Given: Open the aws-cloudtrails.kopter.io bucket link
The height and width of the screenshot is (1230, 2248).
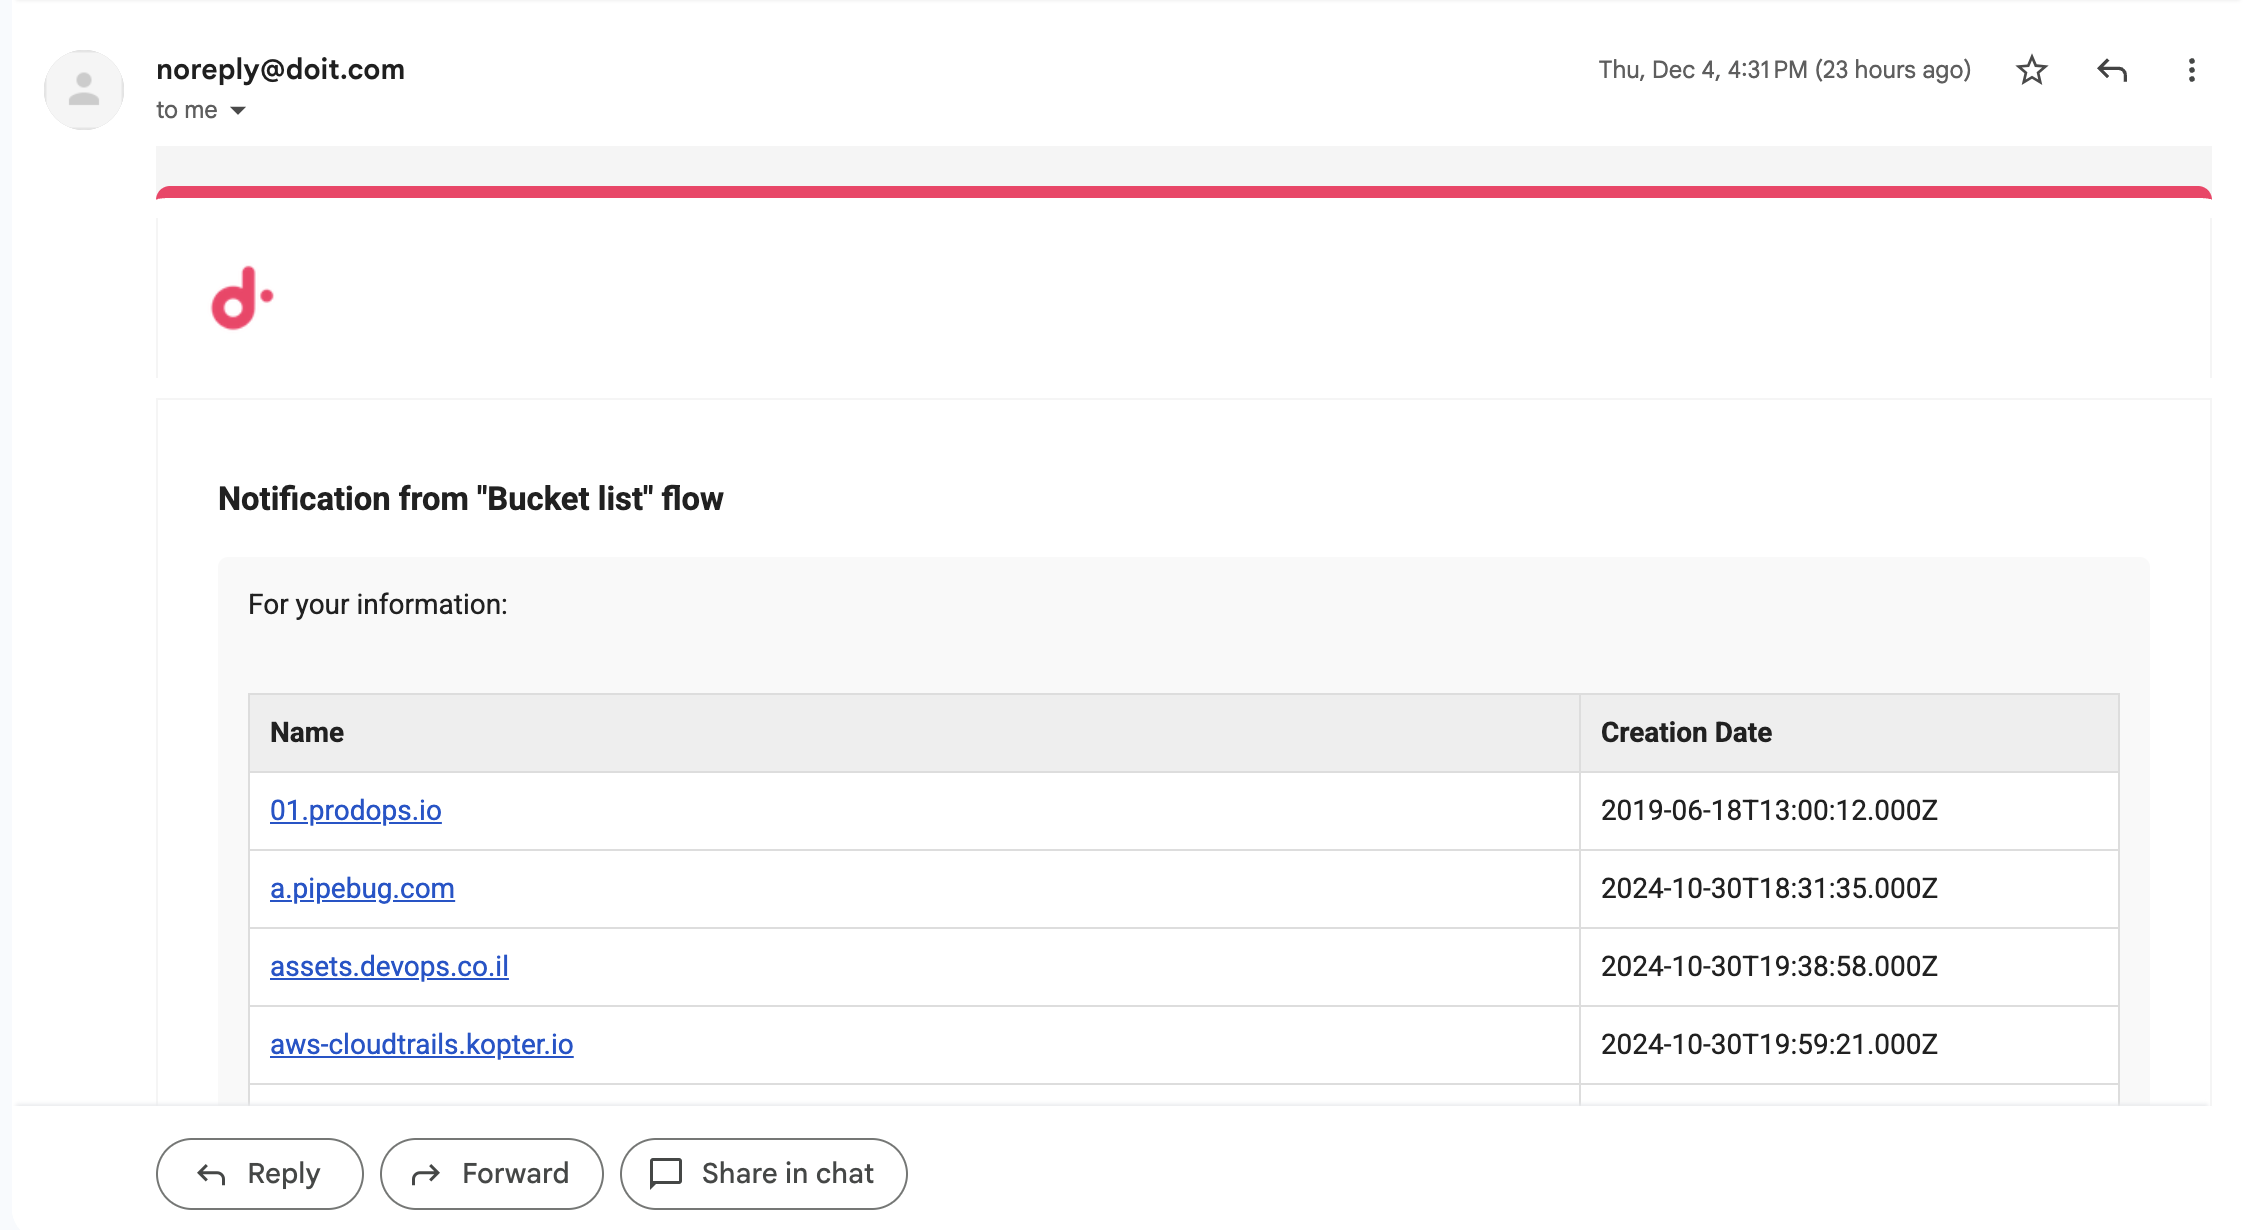Looking at the screenshot, I should coord(421,1044).
